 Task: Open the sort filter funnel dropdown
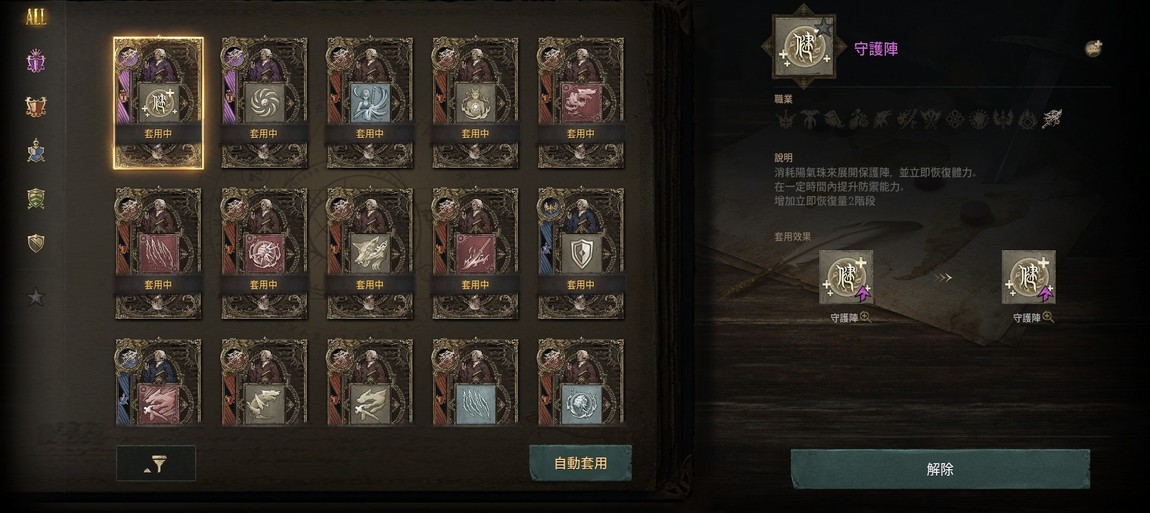155,464
